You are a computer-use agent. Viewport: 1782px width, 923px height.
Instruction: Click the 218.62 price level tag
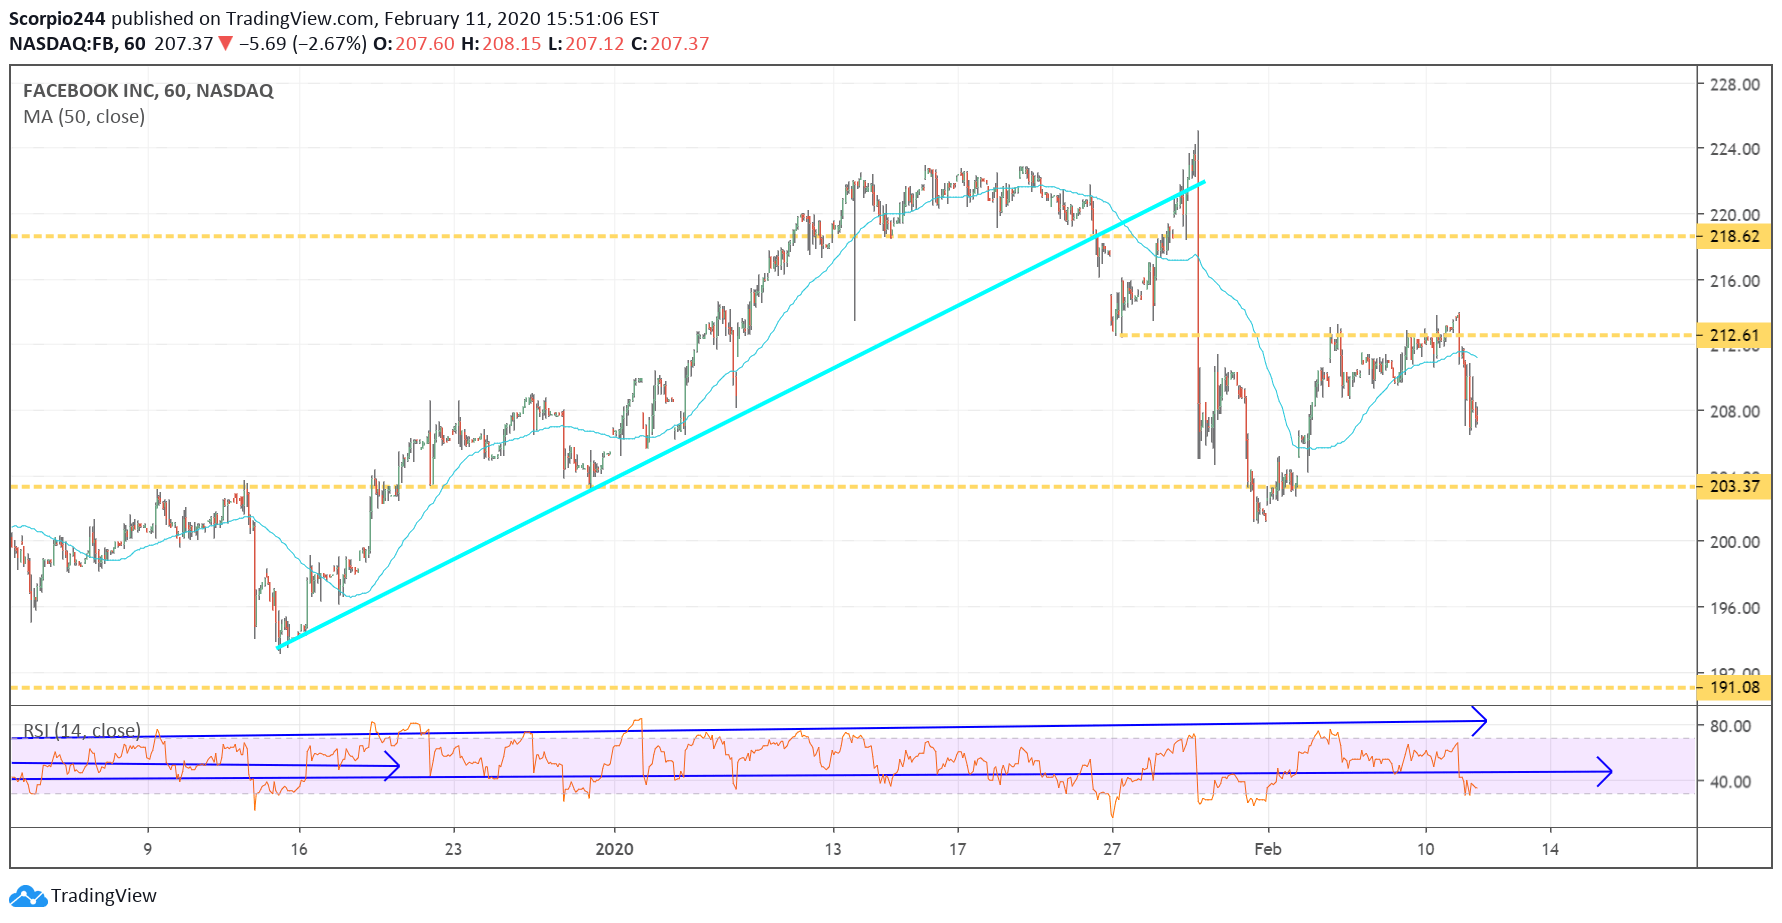tap(1735, 237)
